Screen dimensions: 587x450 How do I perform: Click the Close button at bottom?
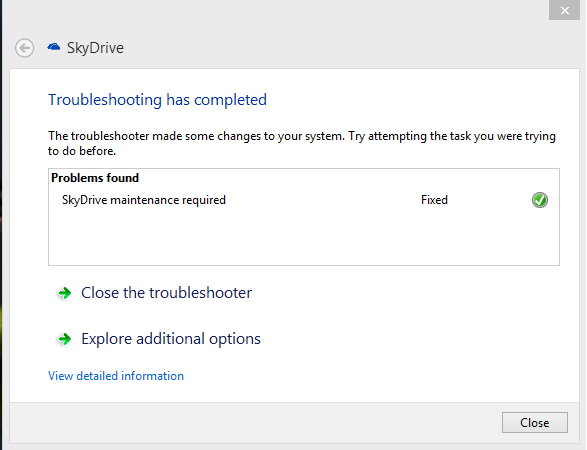click(535, 423)
